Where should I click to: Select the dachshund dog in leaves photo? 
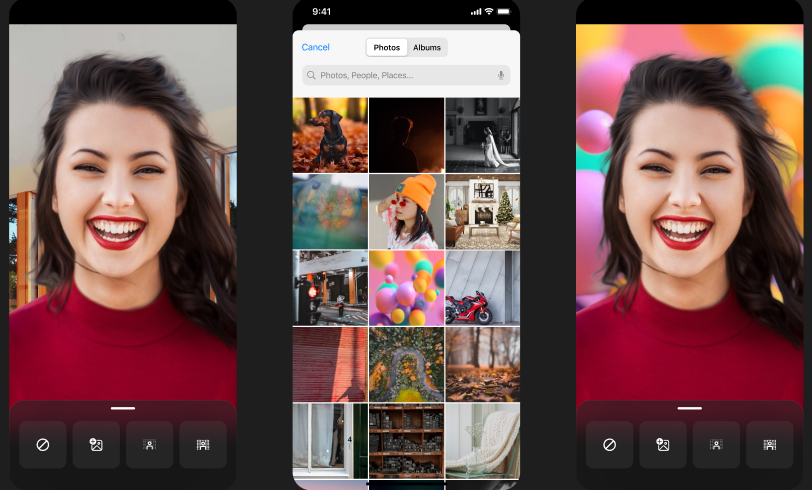[330, 135]
